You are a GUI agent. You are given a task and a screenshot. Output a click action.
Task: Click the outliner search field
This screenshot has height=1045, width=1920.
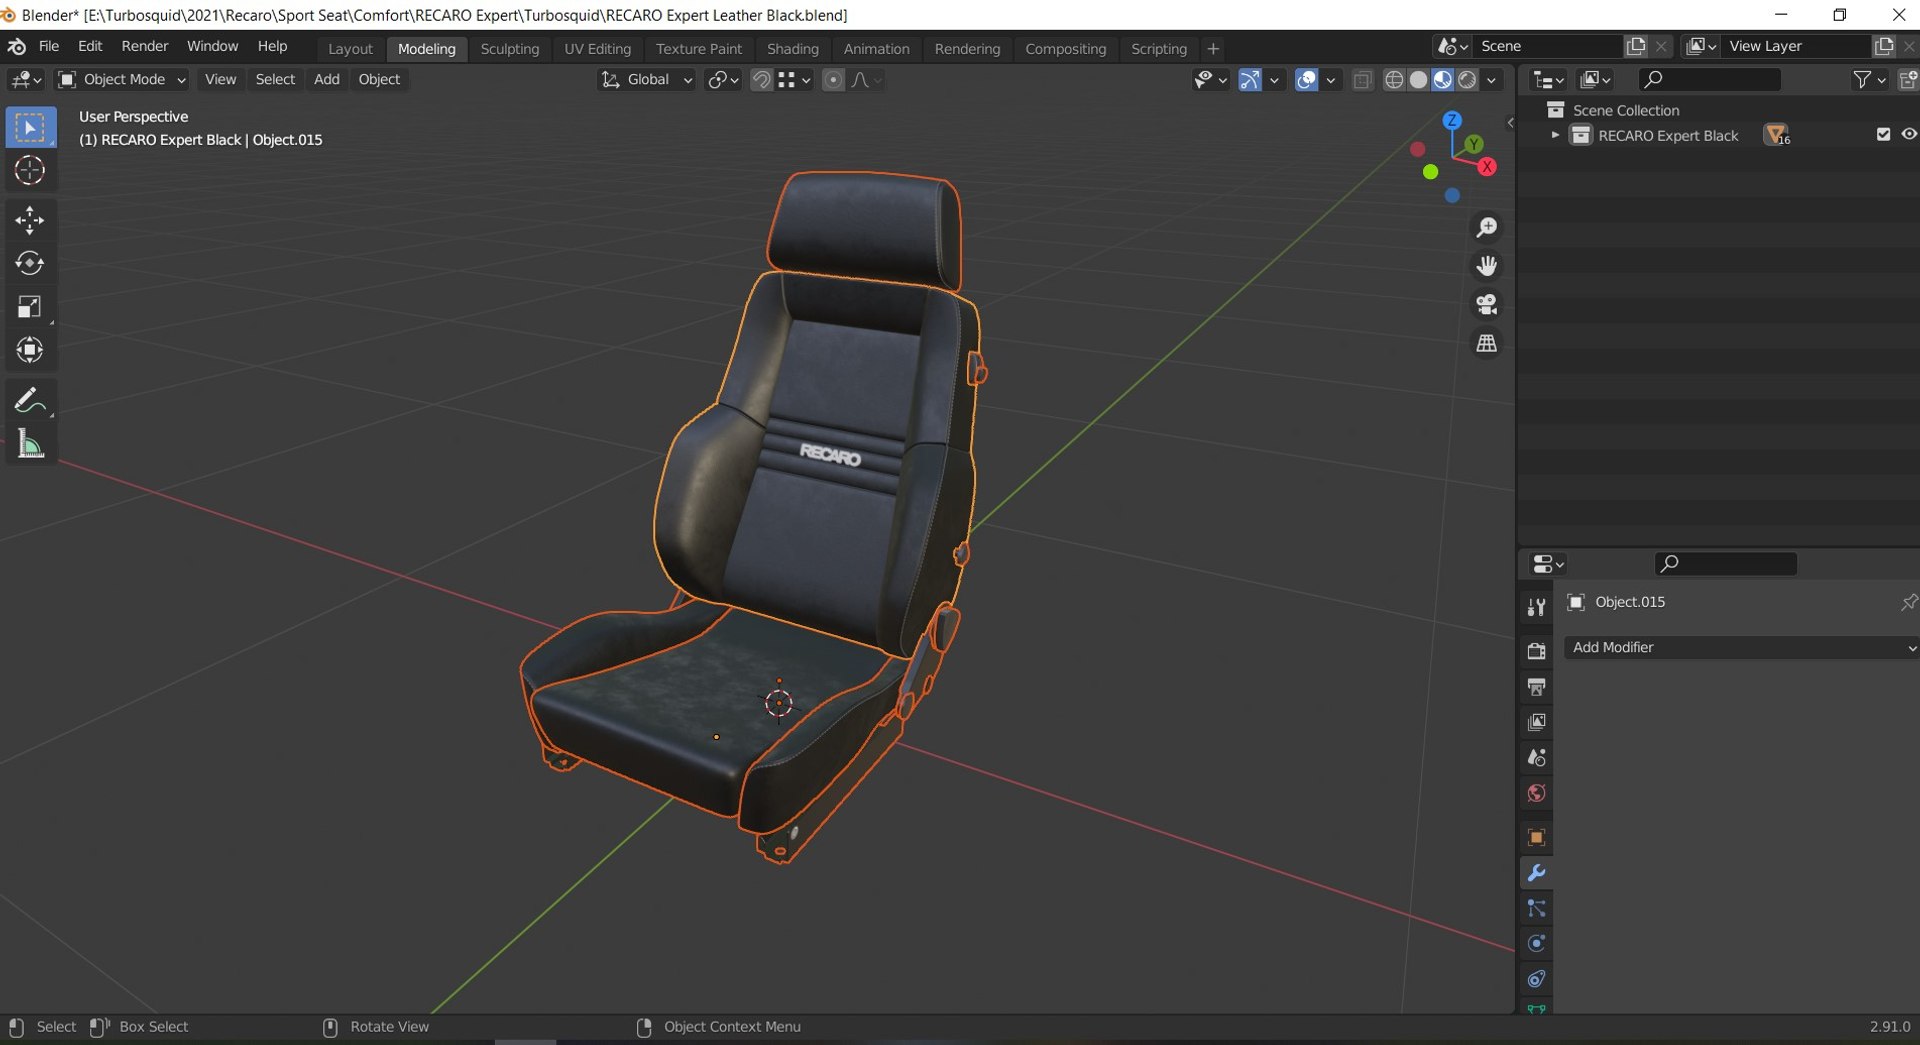click(x=1709, y=80)
